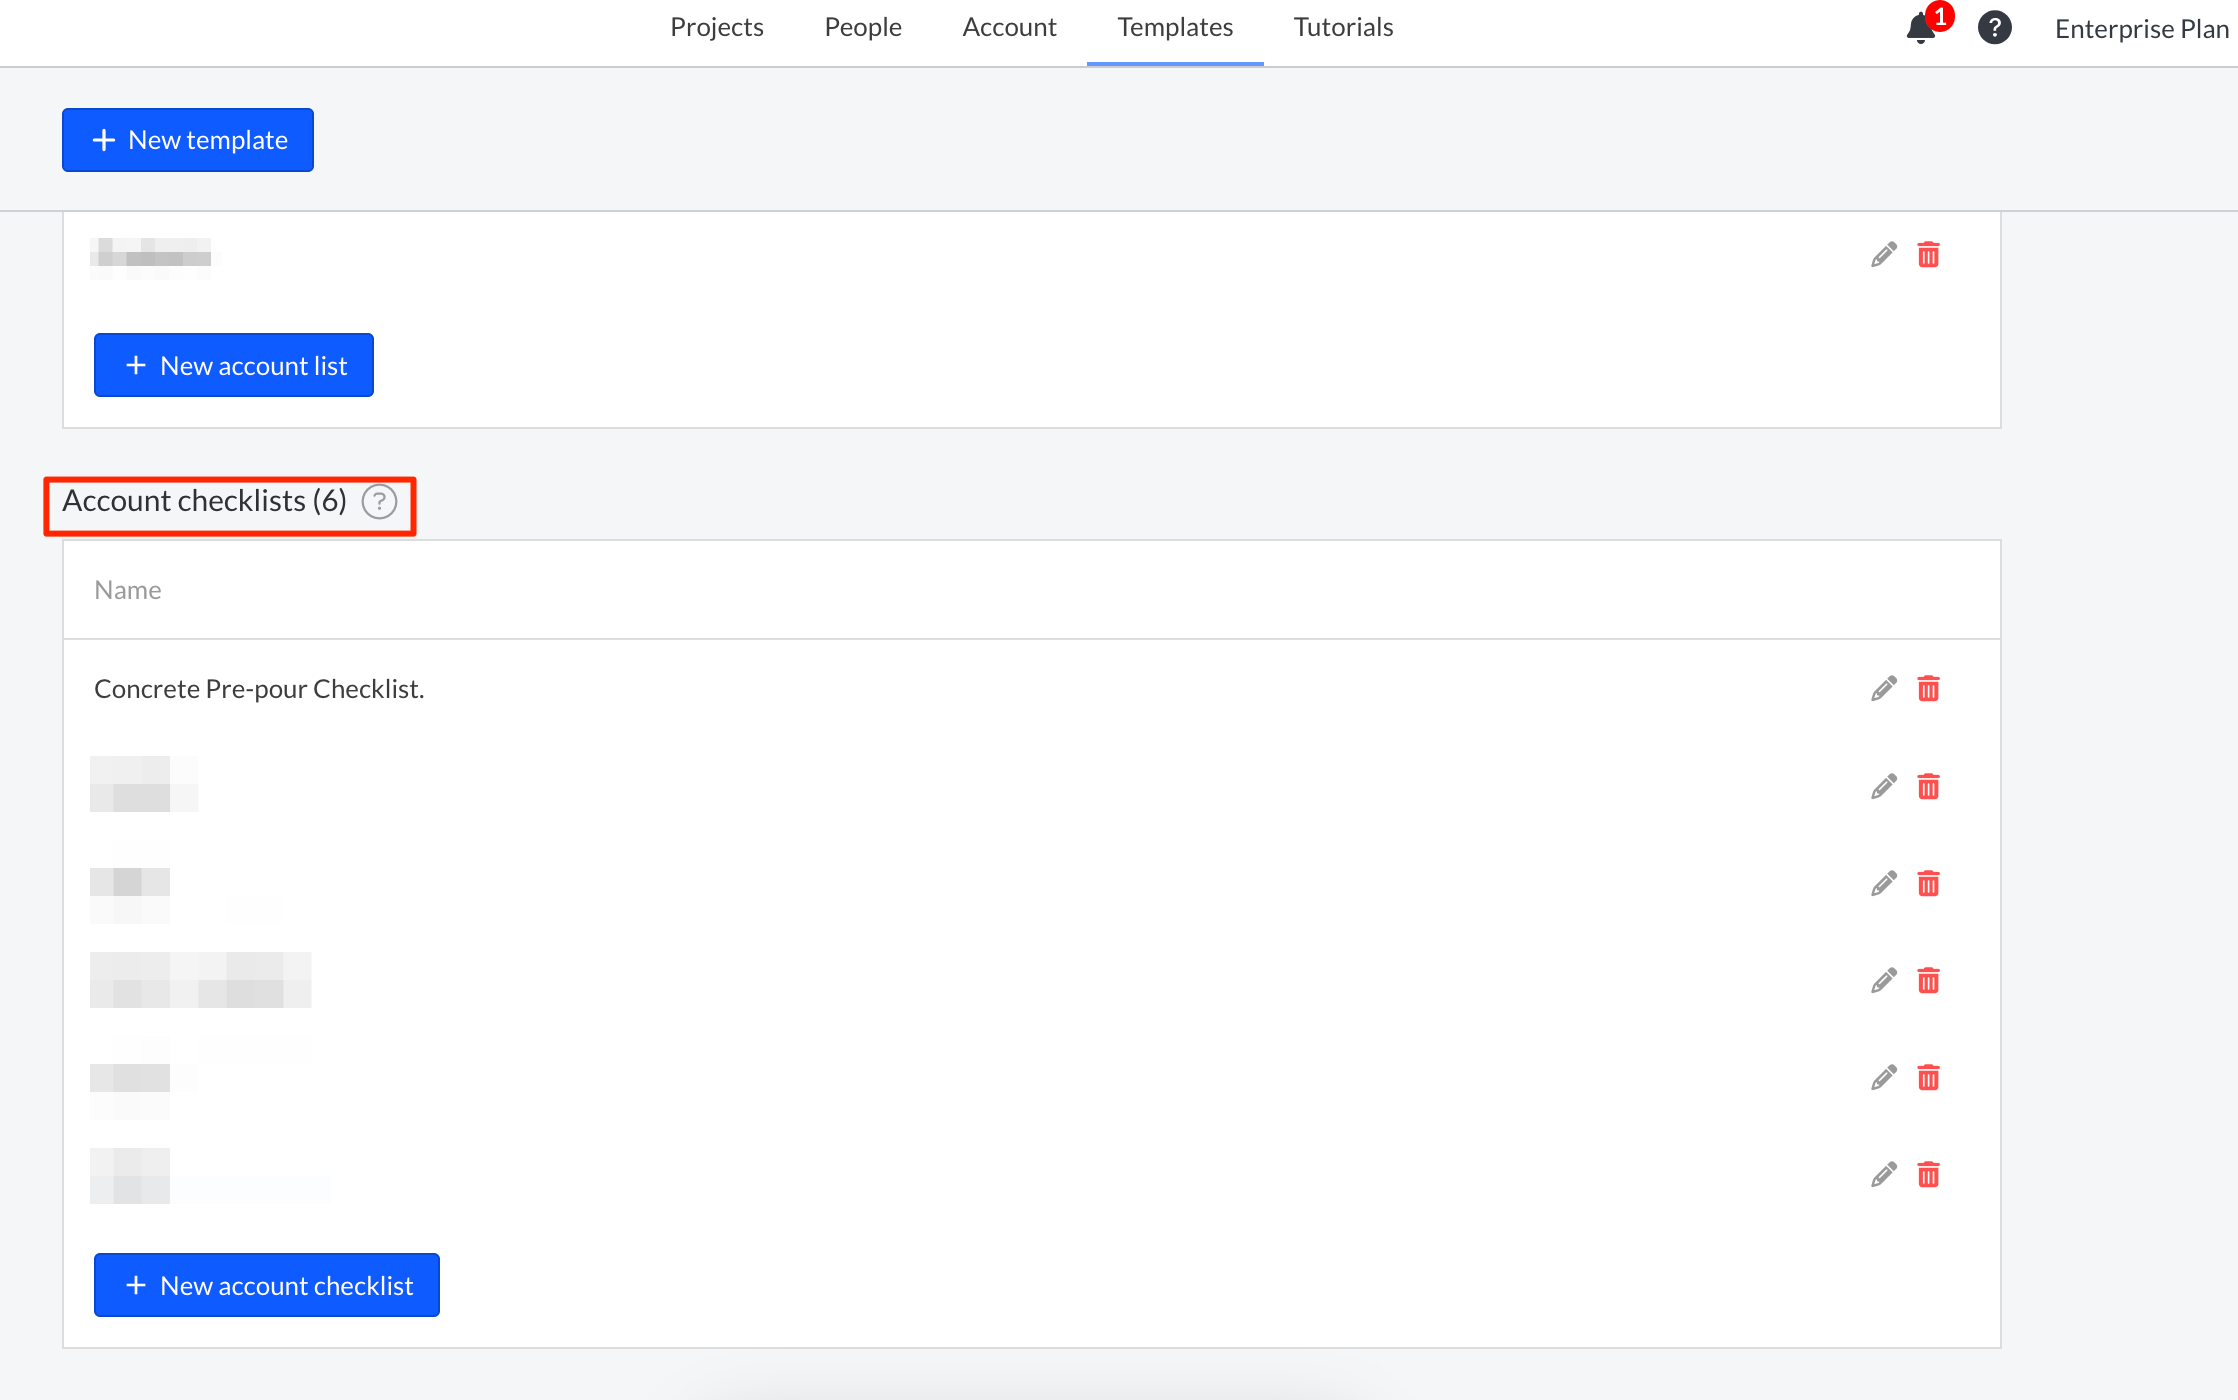Edit the last checklist in the list
This screenshot has width=2238, height=1400.
[x=1883, y=1175]
